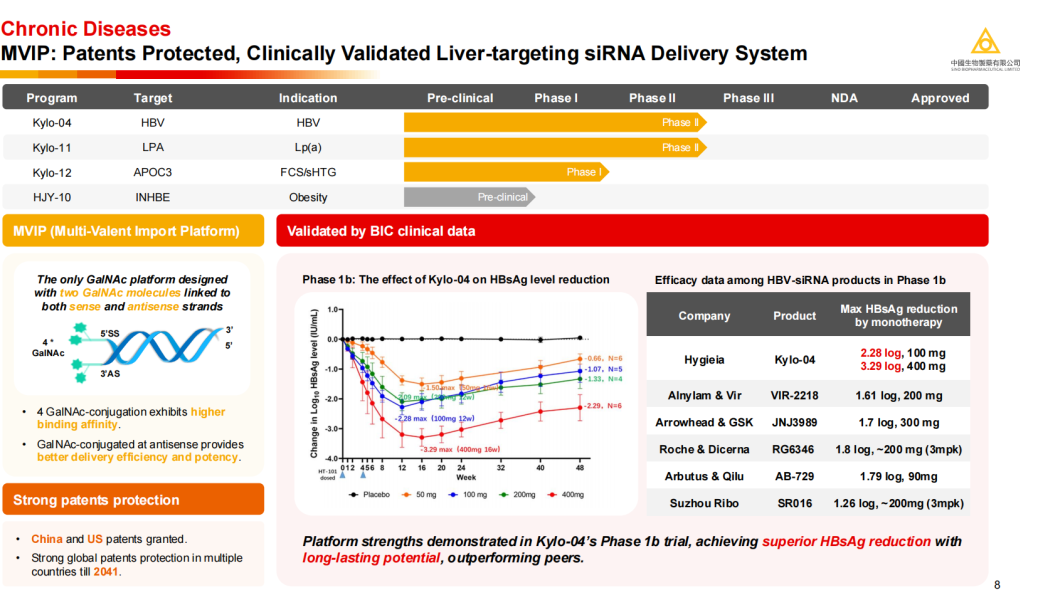Click the Phase III column header

click(748, 98)
